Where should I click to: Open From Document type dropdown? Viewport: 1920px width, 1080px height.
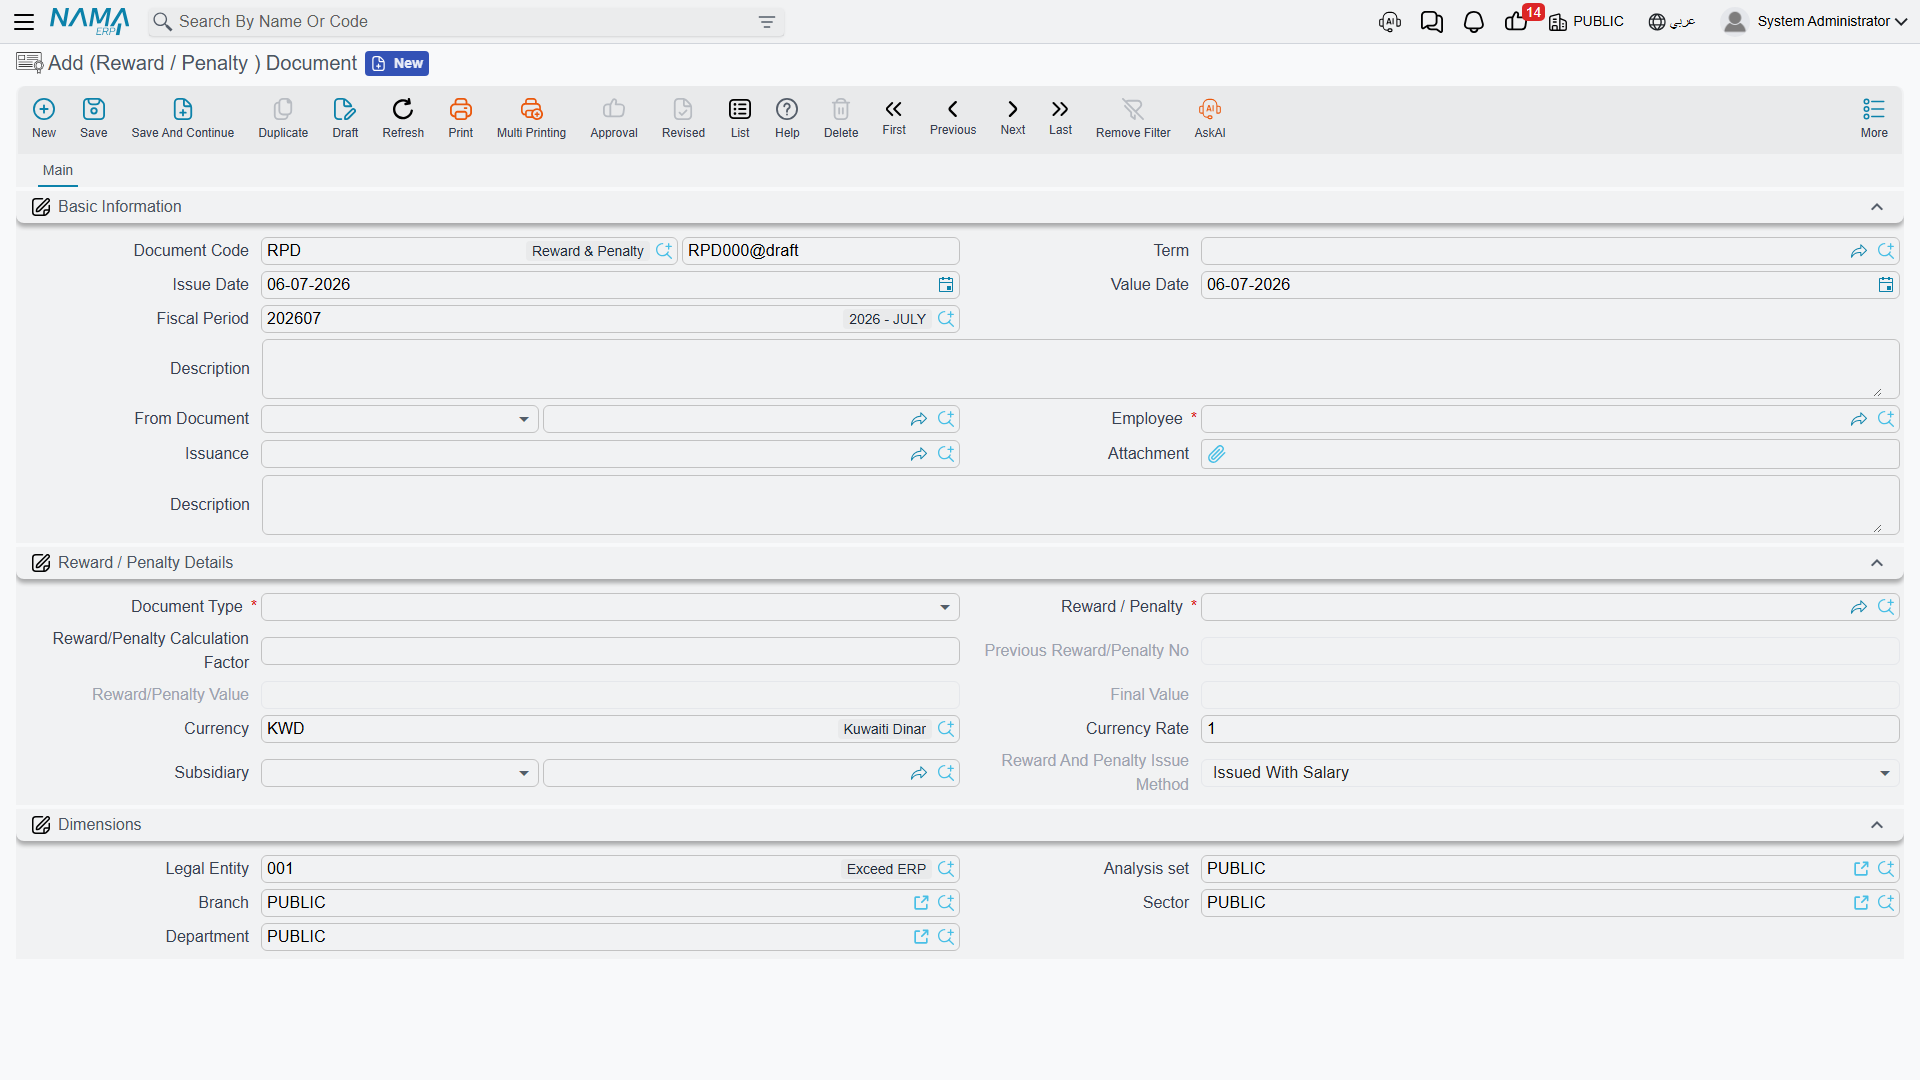click(x=524, y=419)
